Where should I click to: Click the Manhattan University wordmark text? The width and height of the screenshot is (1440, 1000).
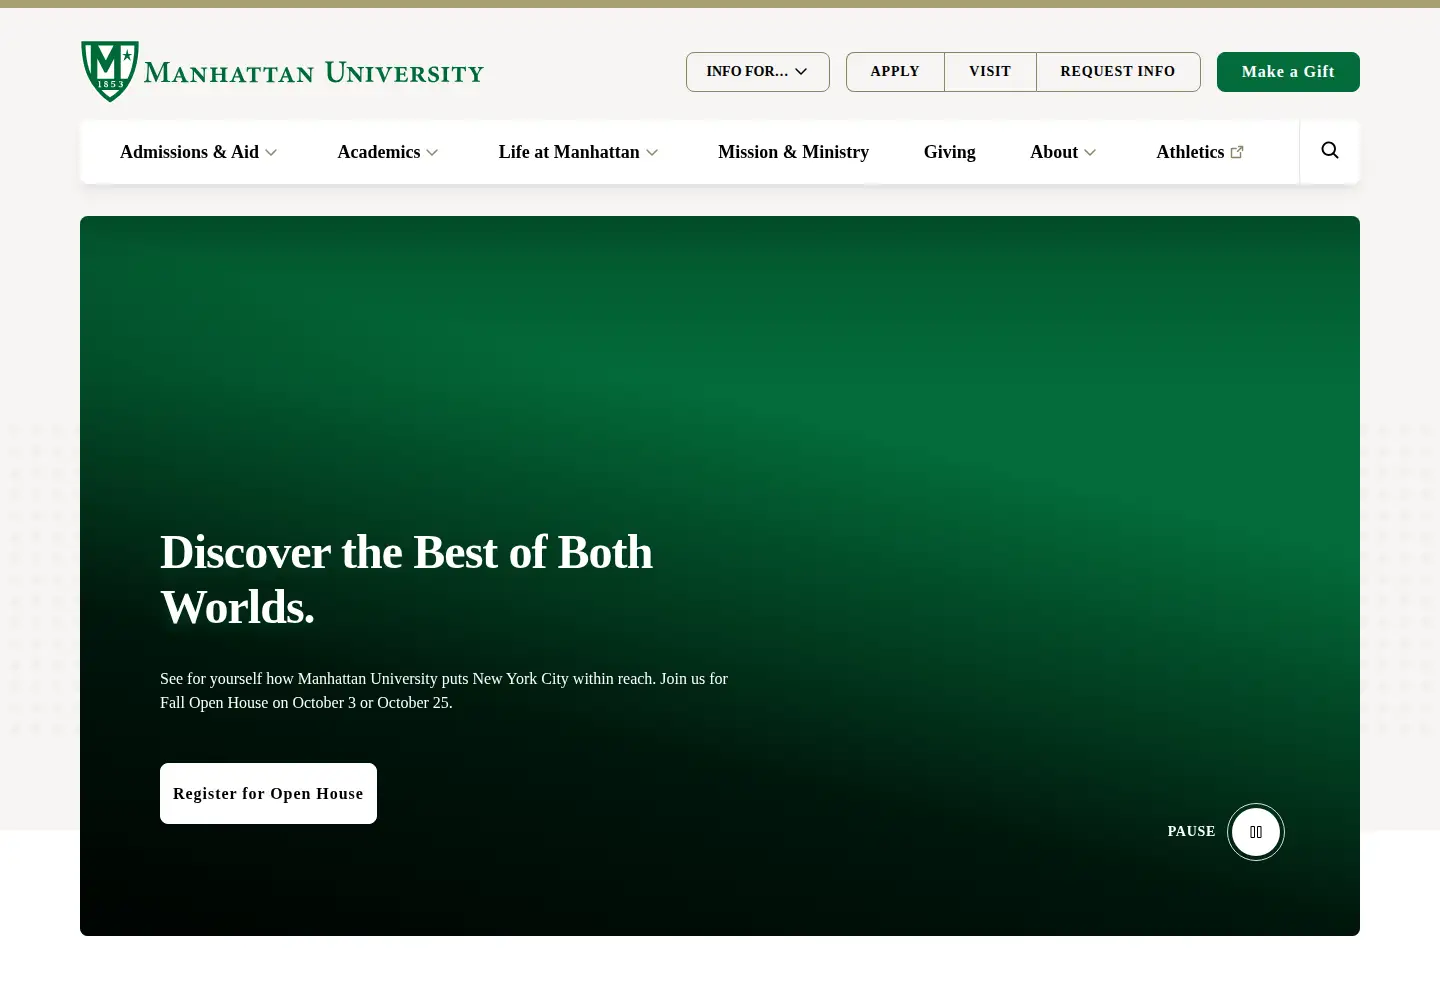click(x=314, y=72)
